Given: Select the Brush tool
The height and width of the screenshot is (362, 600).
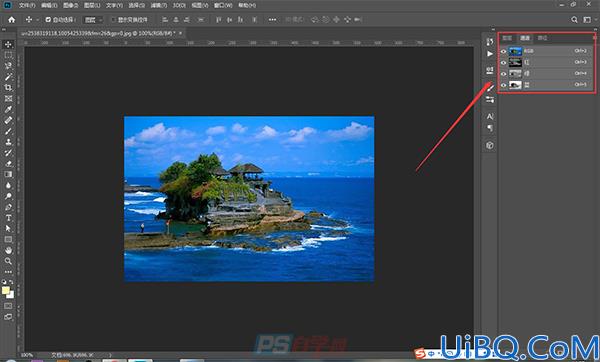Looking at the screenshot, I should point(8,131).
